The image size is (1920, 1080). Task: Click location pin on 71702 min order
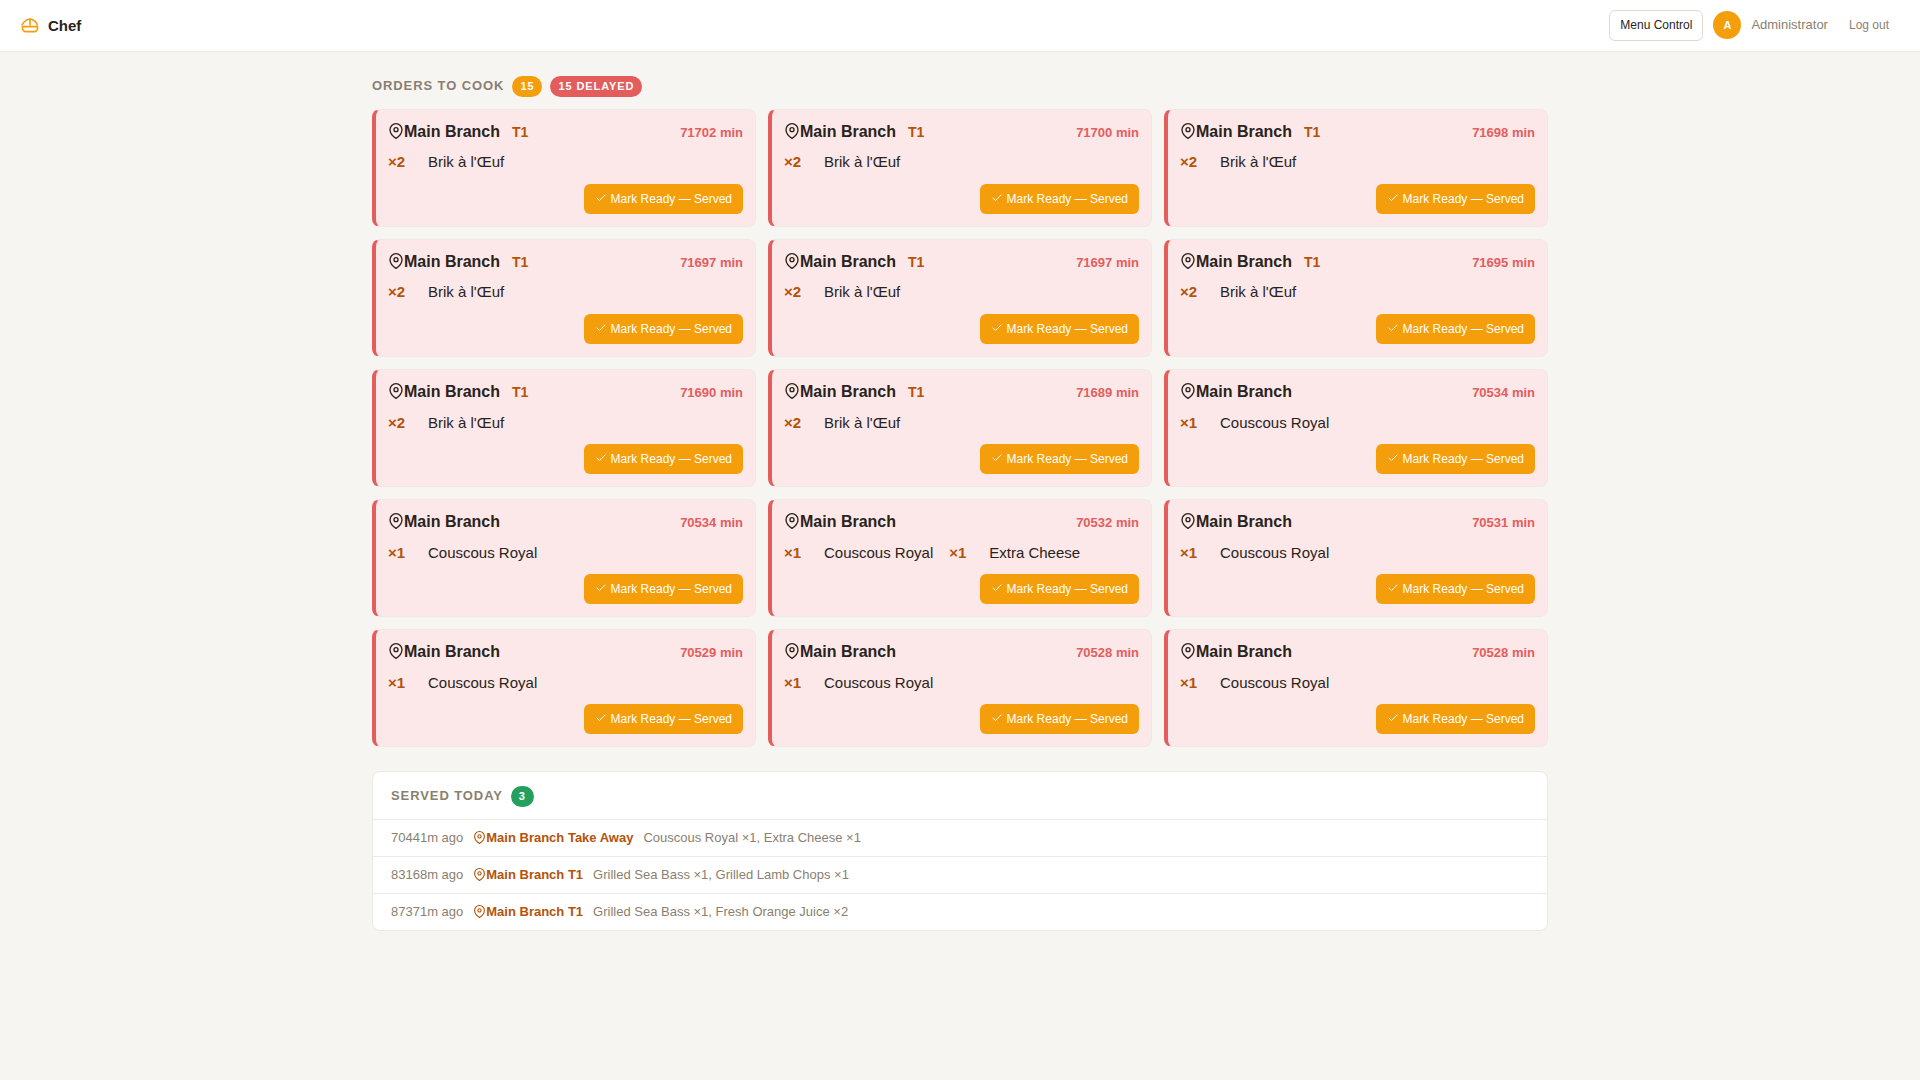396,131
